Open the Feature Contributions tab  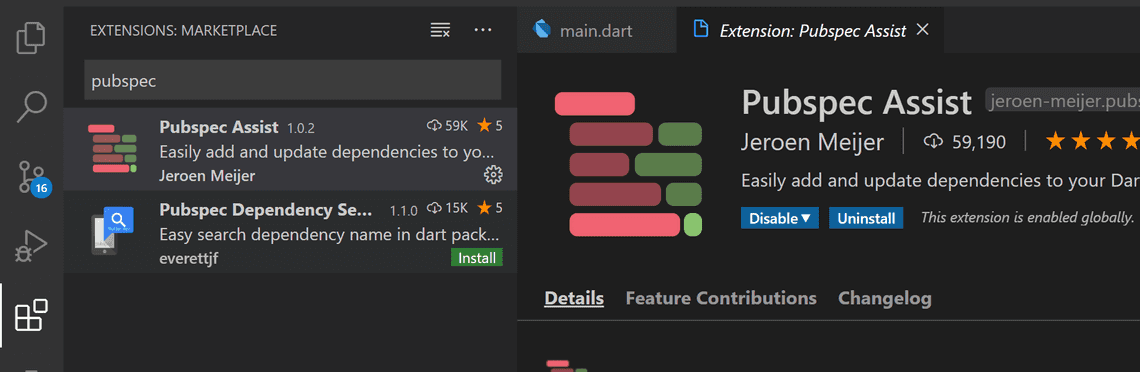[720, 298]
